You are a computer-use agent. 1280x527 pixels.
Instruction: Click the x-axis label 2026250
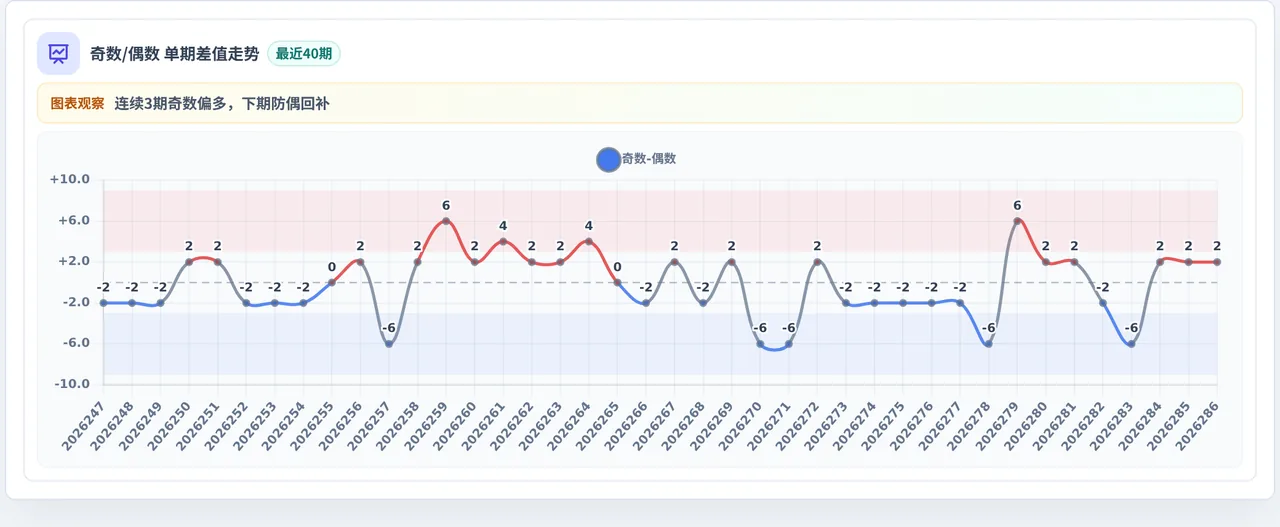pos(170,423)
